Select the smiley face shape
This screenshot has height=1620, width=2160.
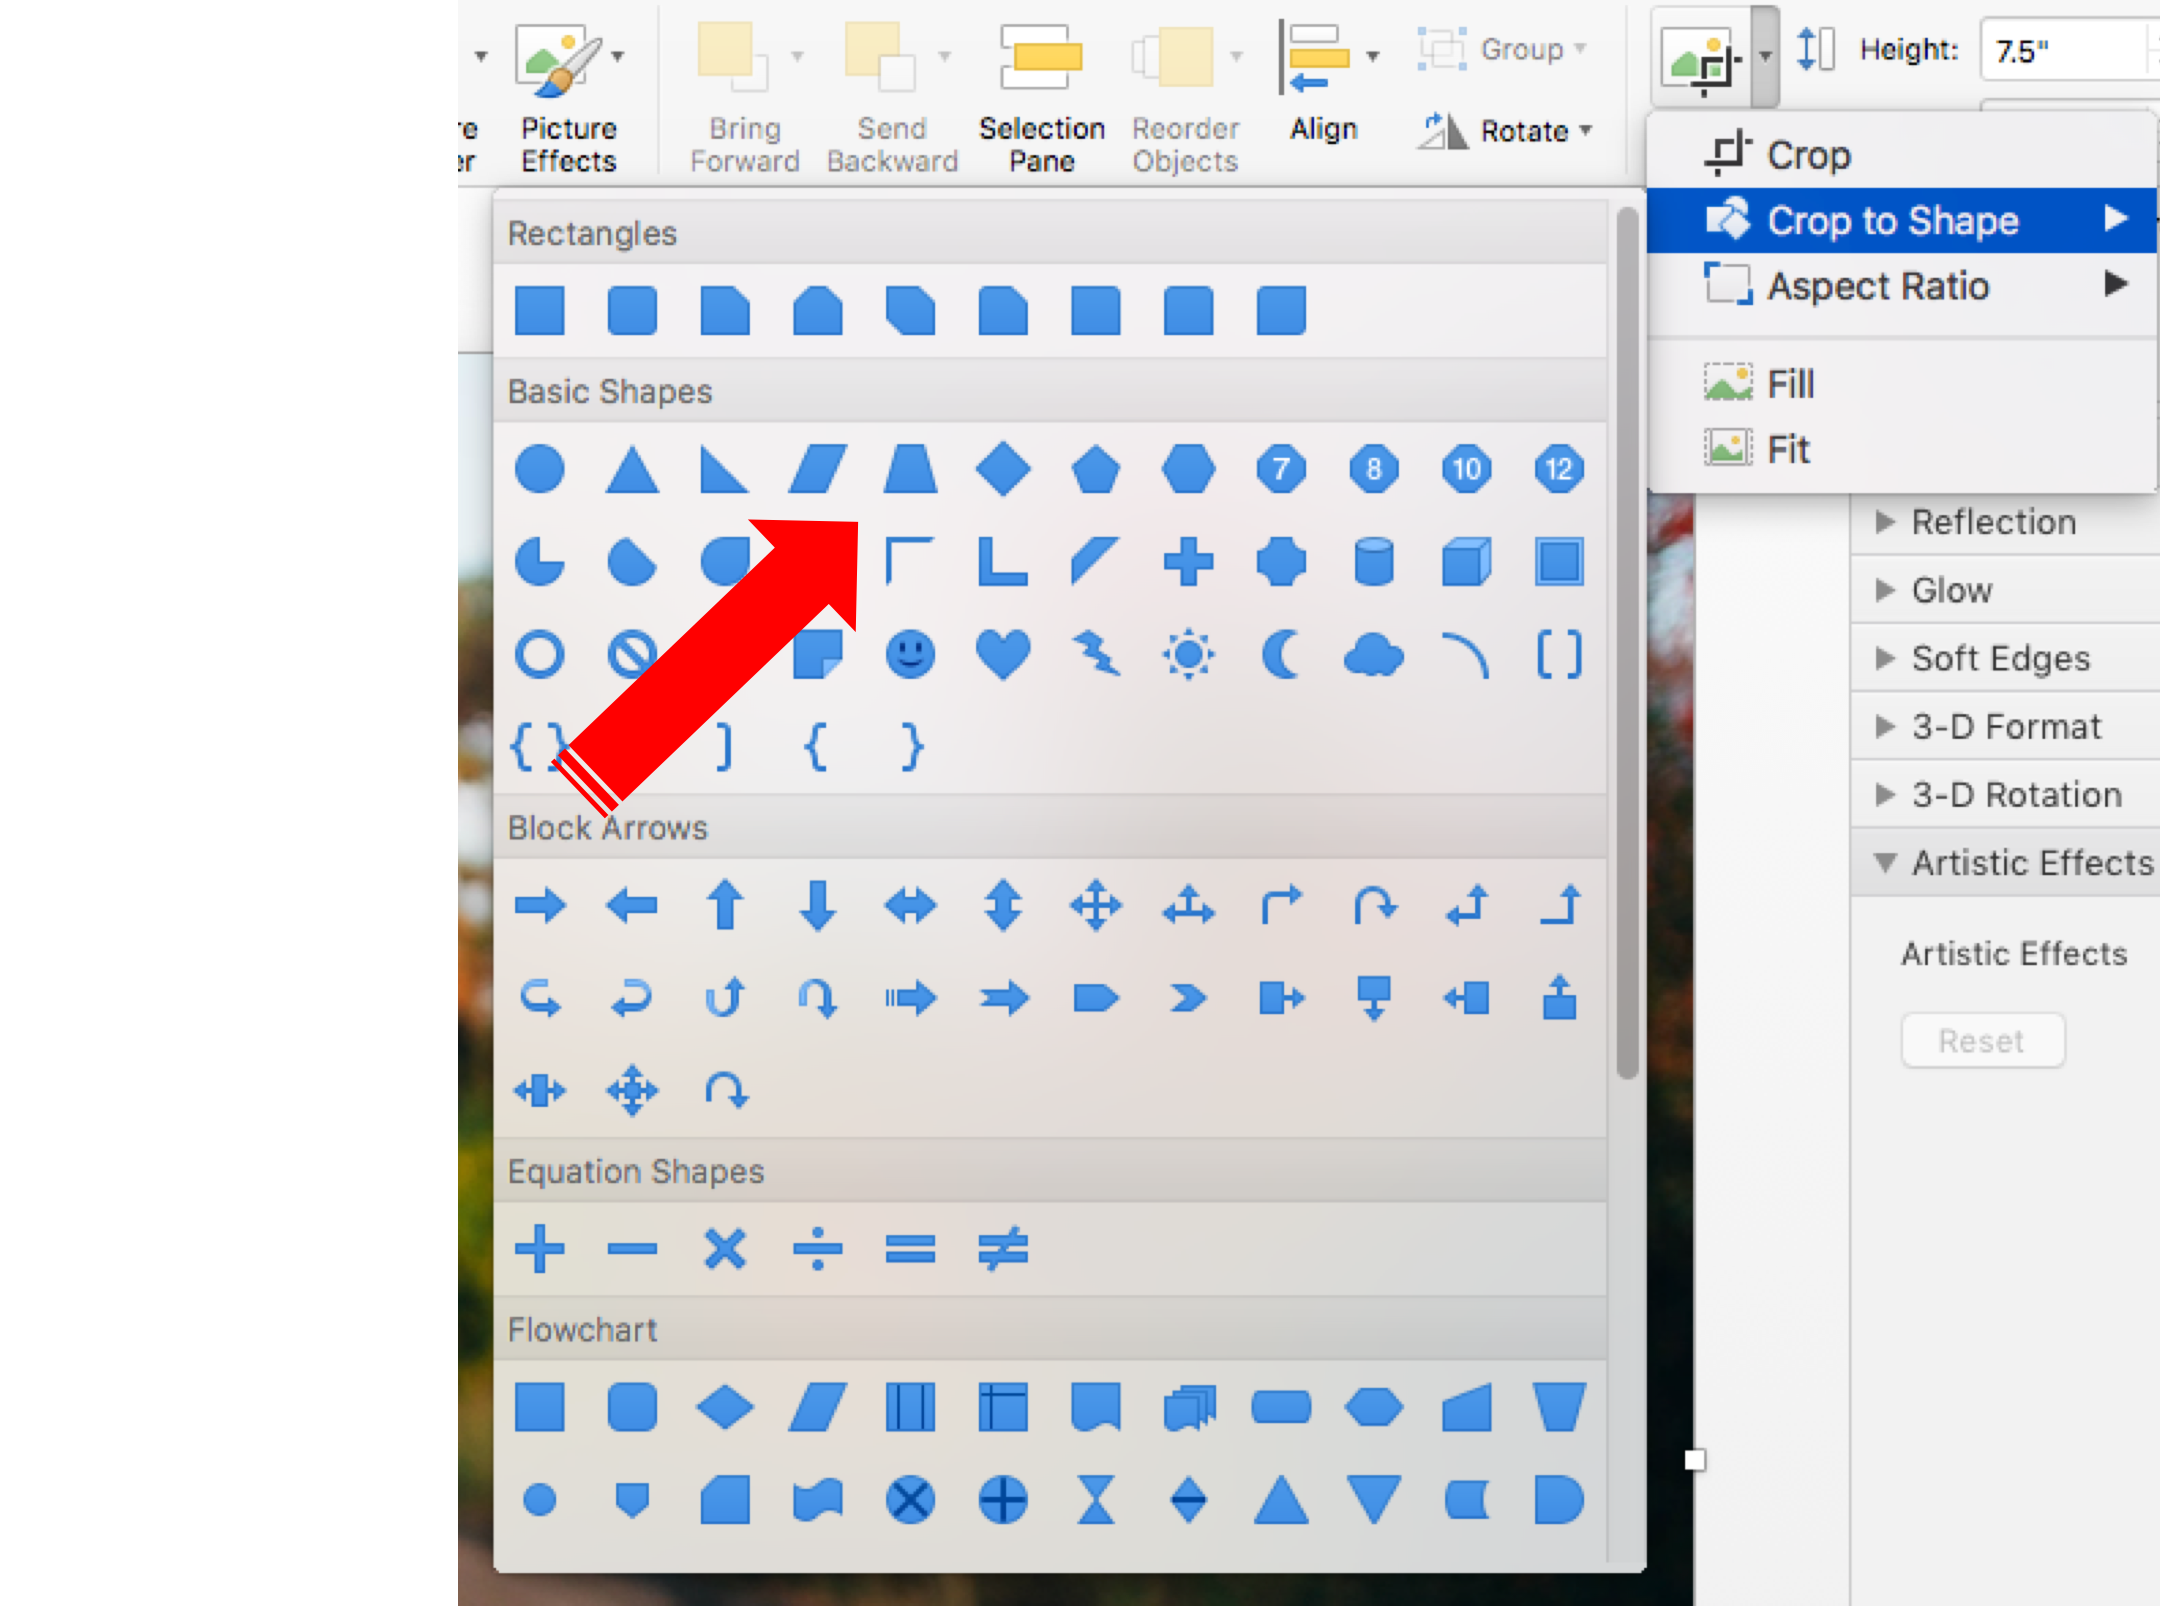[911, 655]
